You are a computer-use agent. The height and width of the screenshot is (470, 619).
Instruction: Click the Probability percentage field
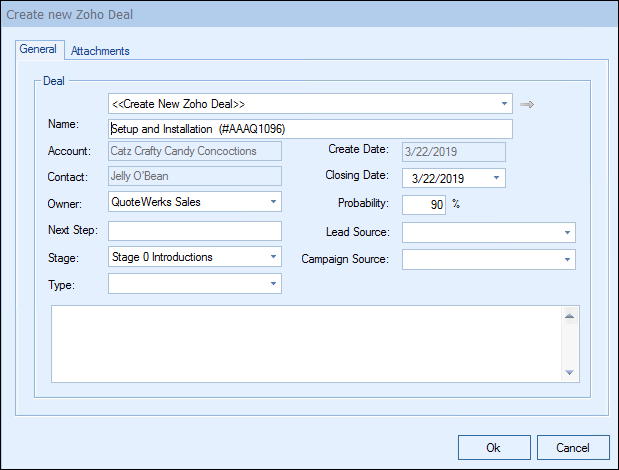coord(424,205)
